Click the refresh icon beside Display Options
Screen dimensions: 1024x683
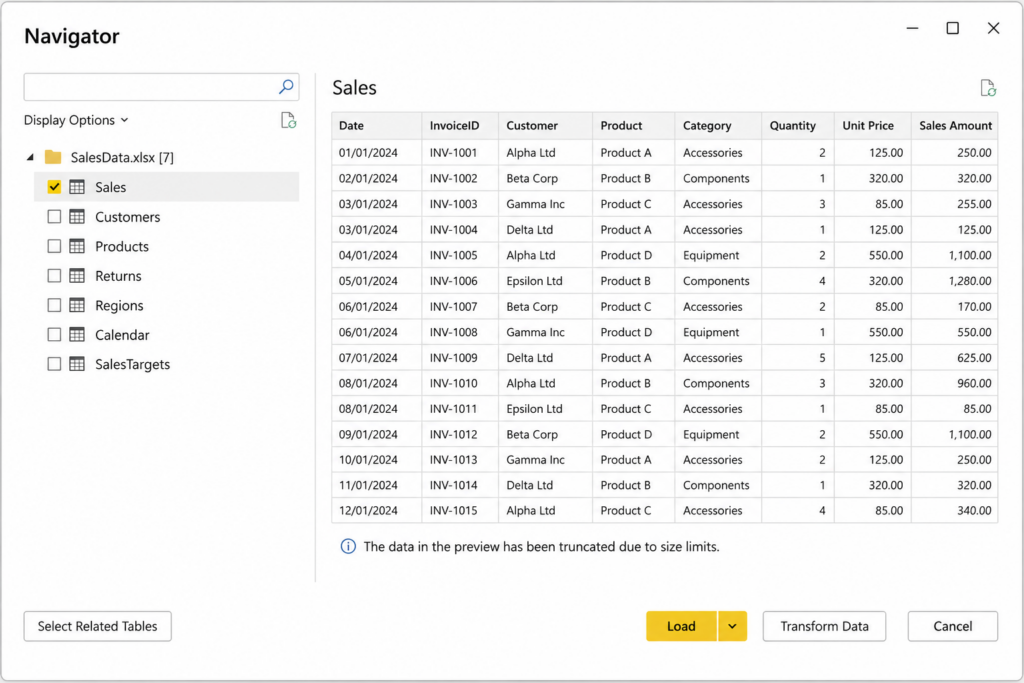289,120
